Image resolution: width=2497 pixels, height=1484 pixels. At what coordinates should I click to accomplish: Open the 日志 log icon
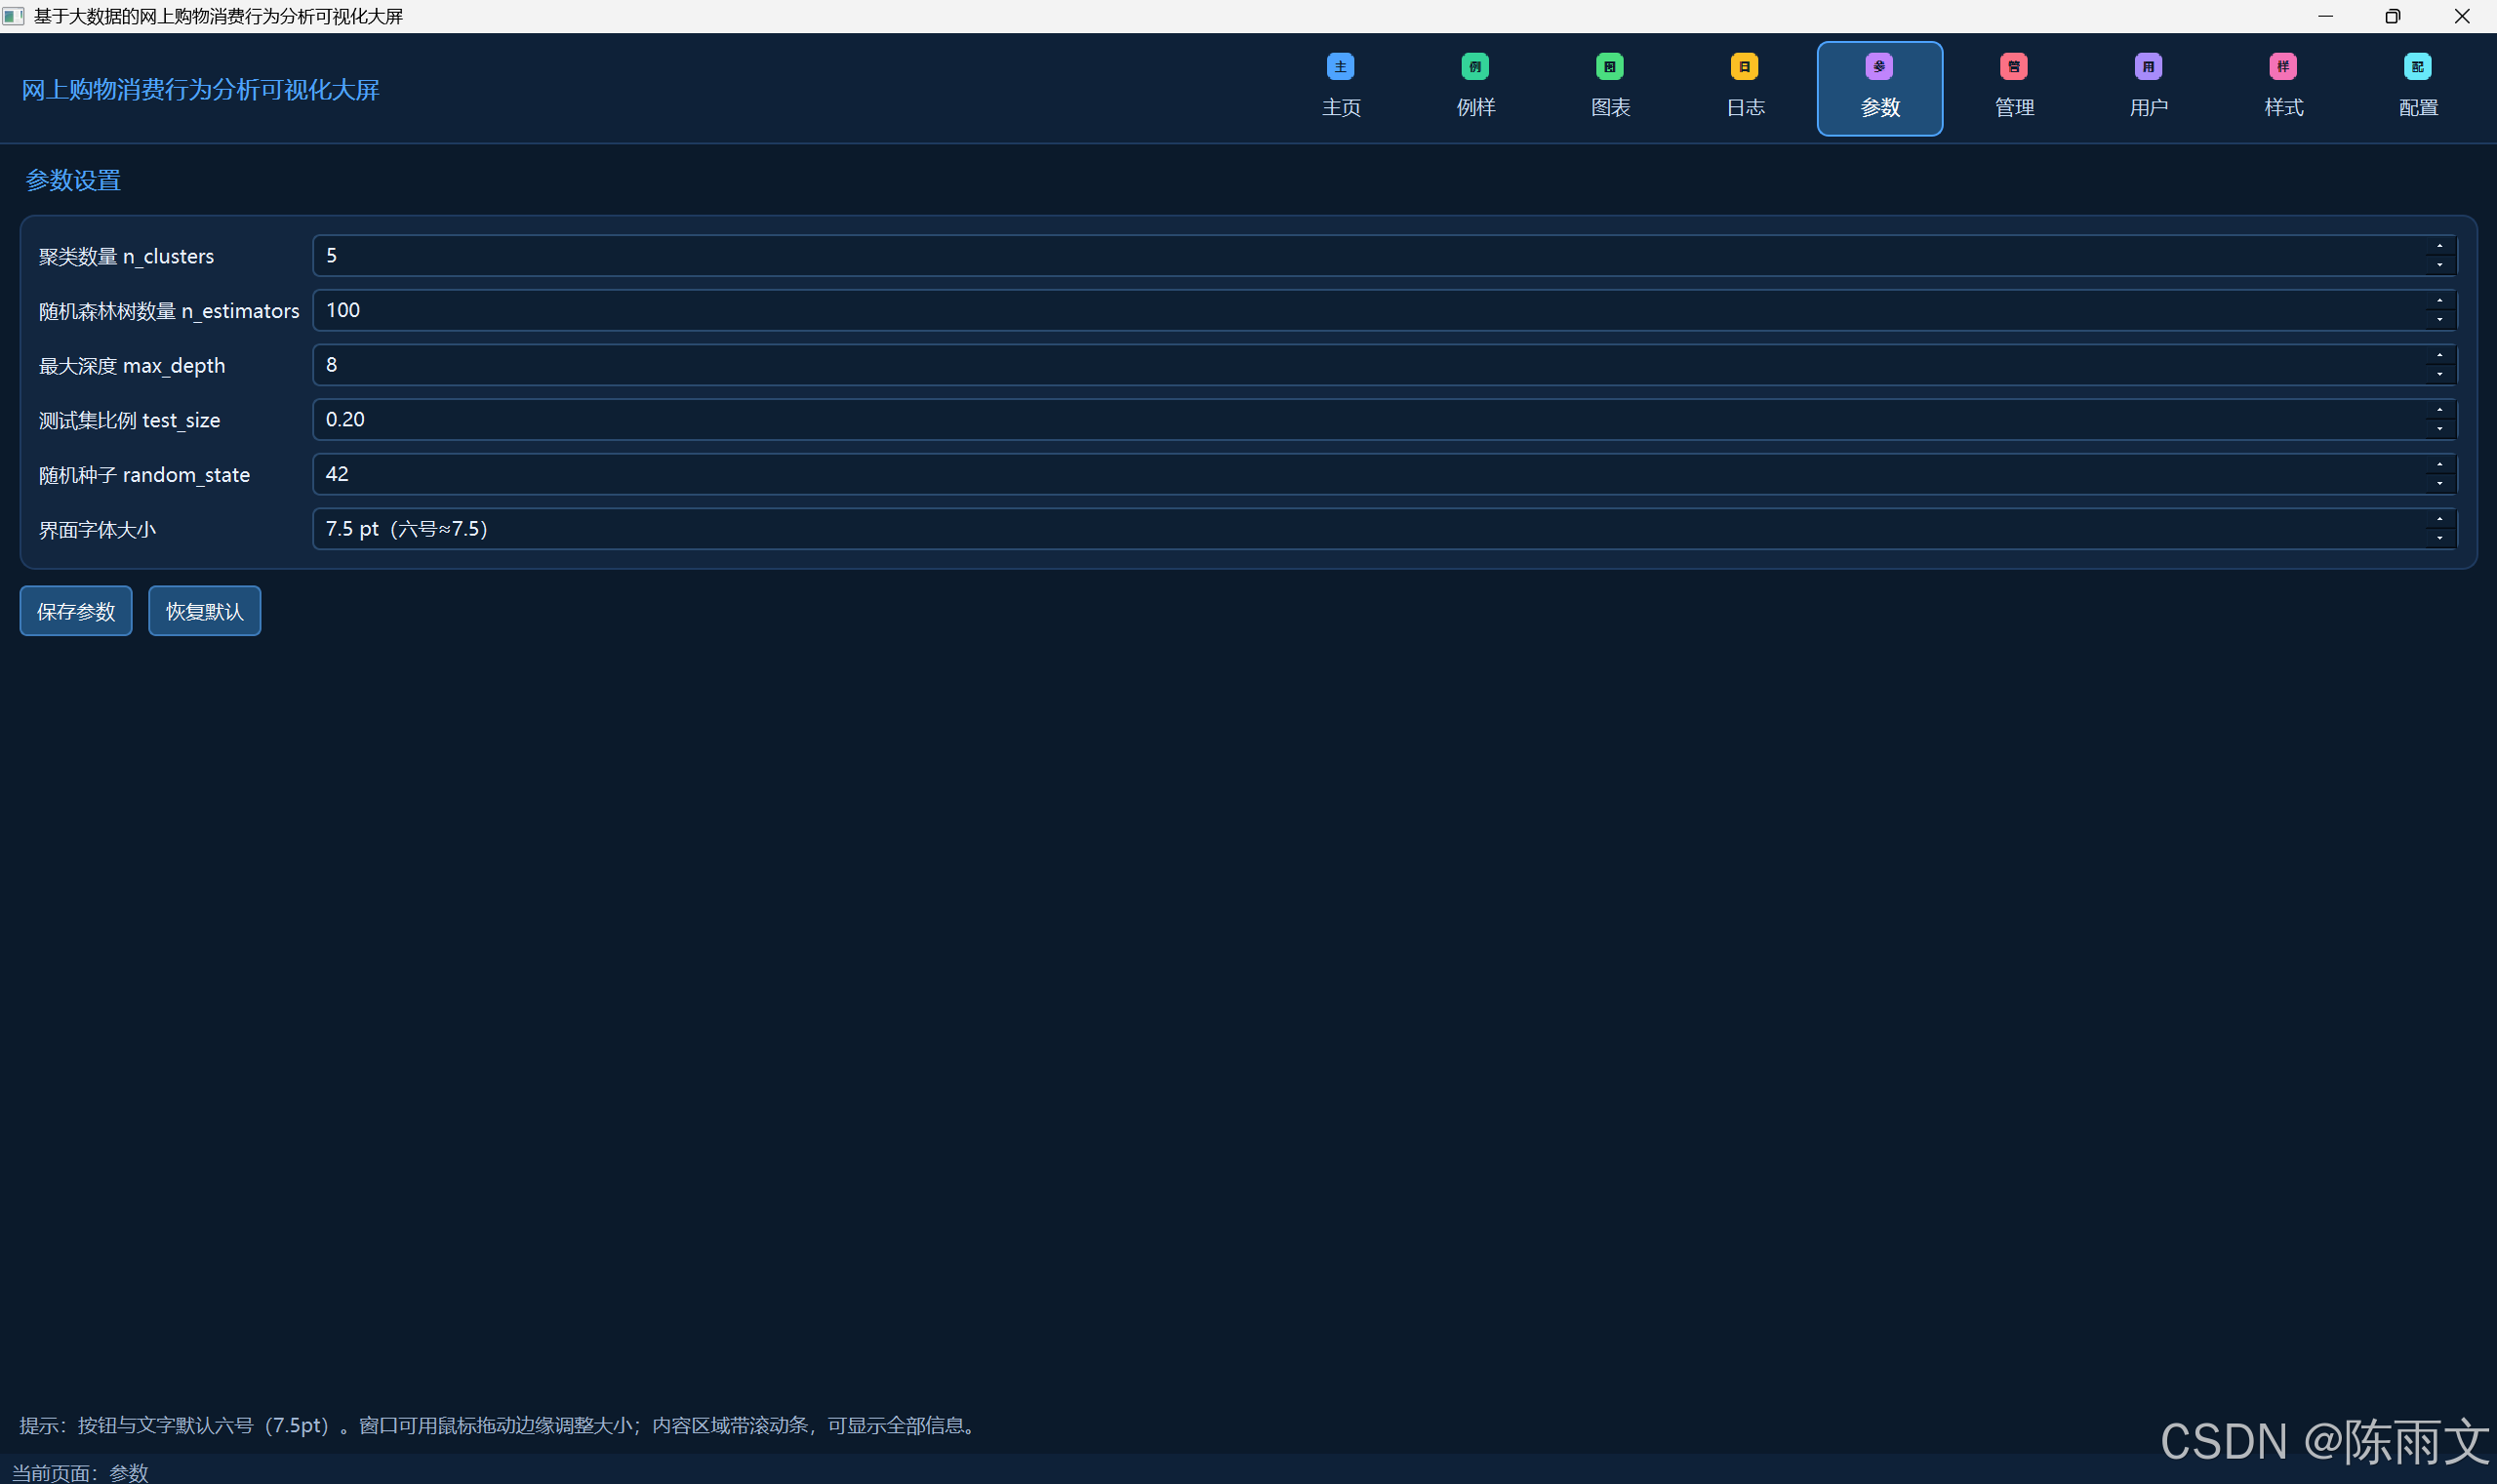coord(1744,67)
